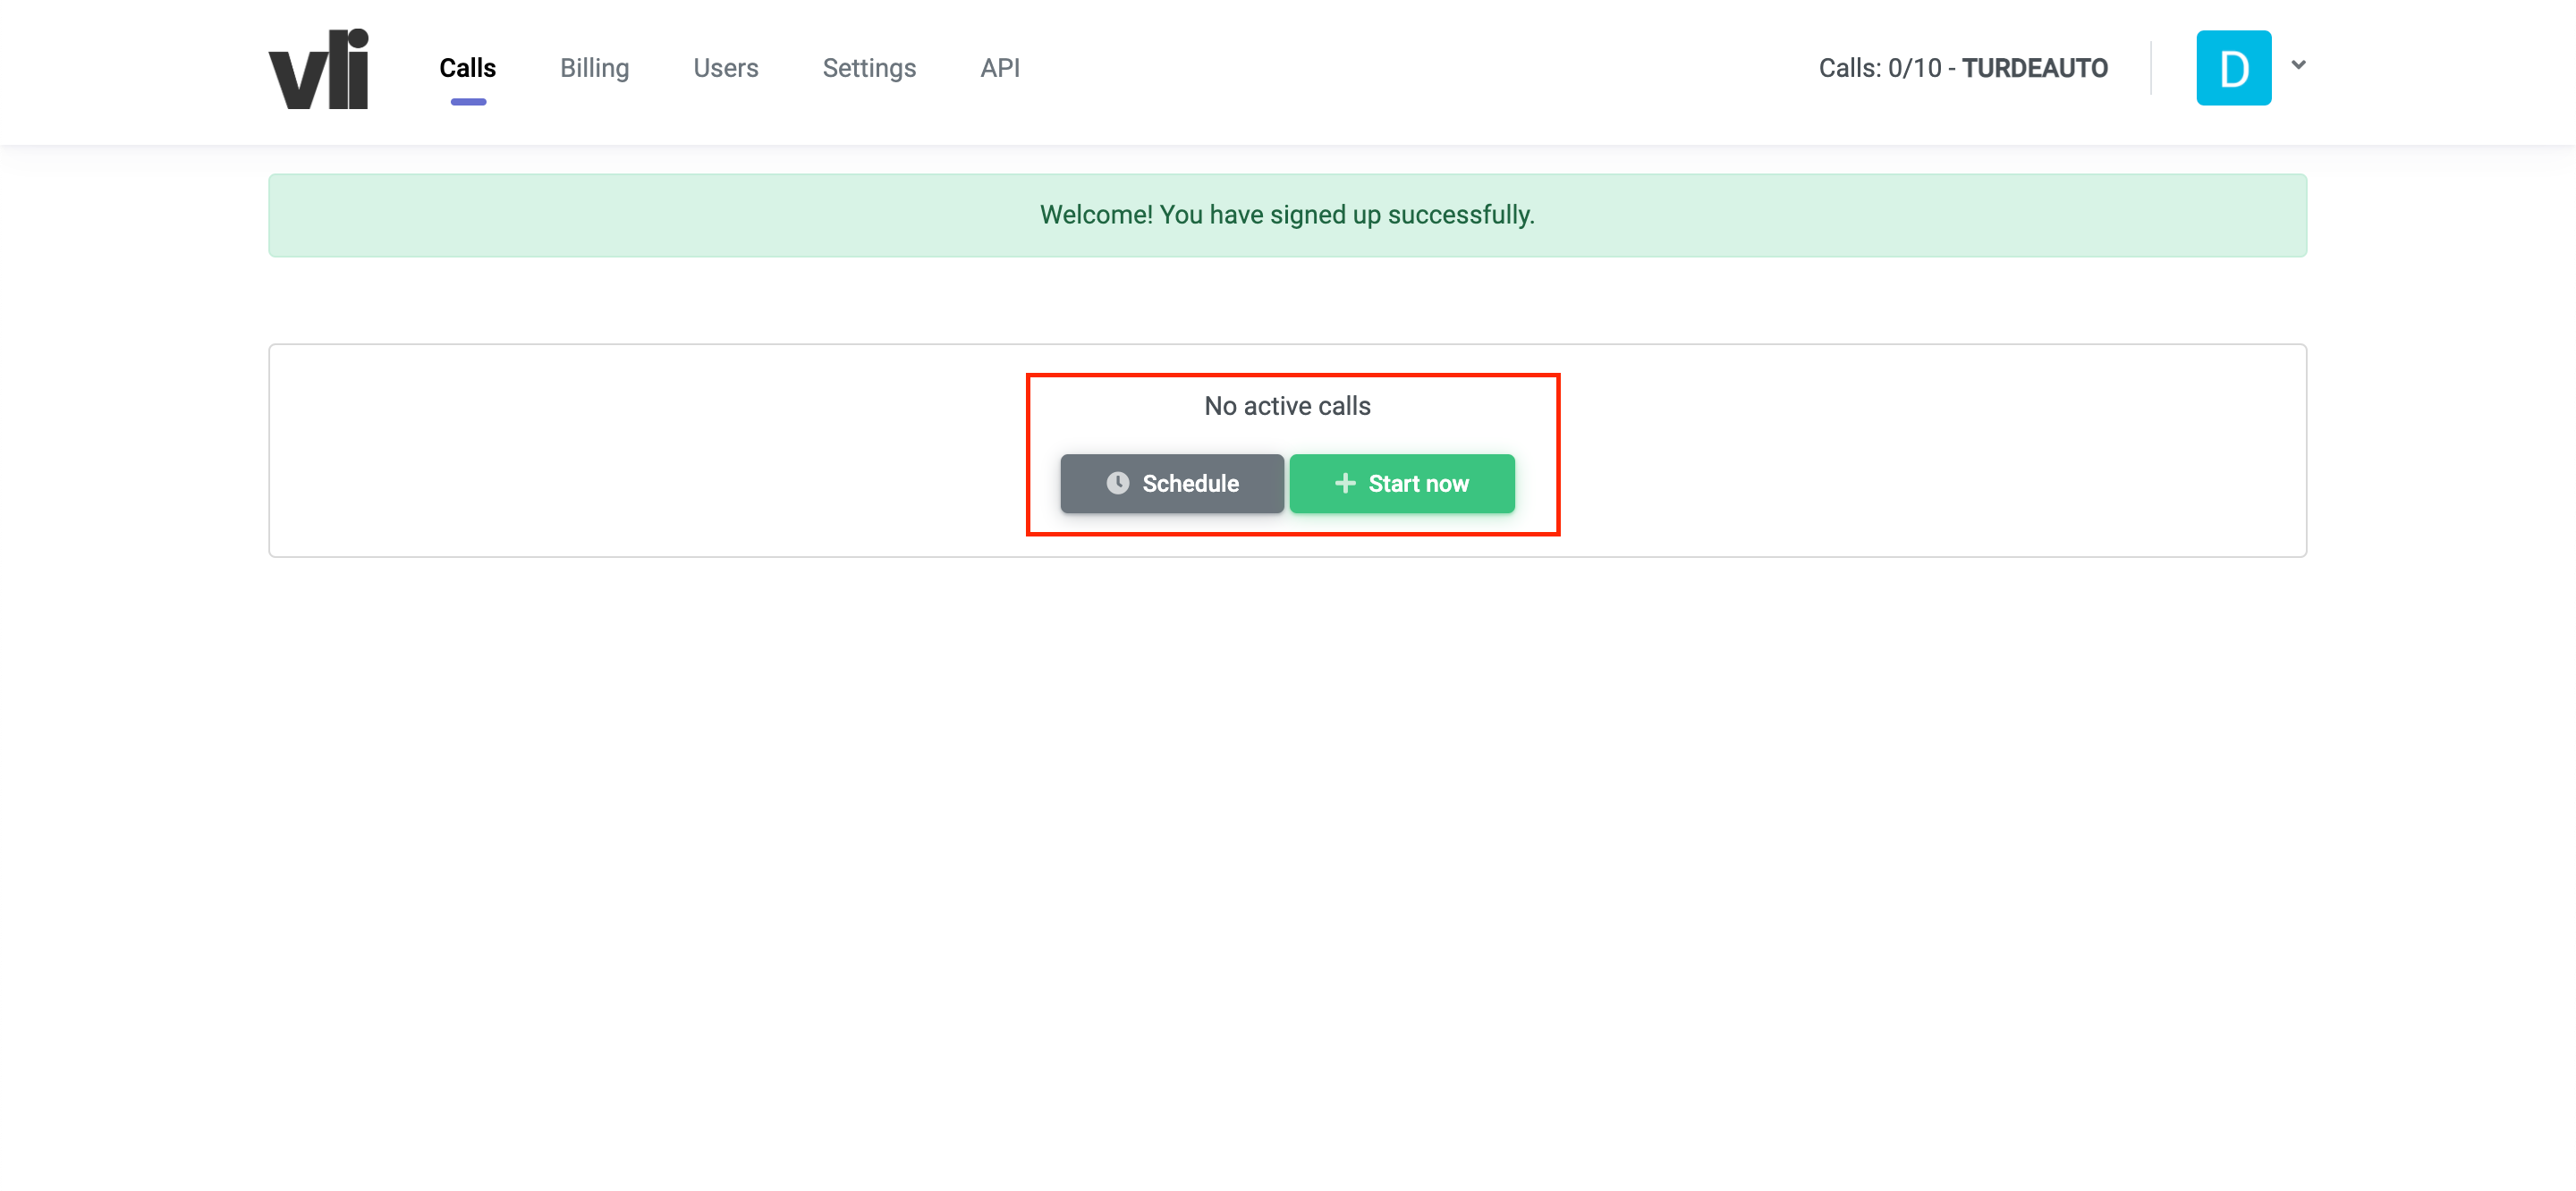Select the API tab
The width and height of the screenshot is (2576, 1191).
tap(999, 68)
